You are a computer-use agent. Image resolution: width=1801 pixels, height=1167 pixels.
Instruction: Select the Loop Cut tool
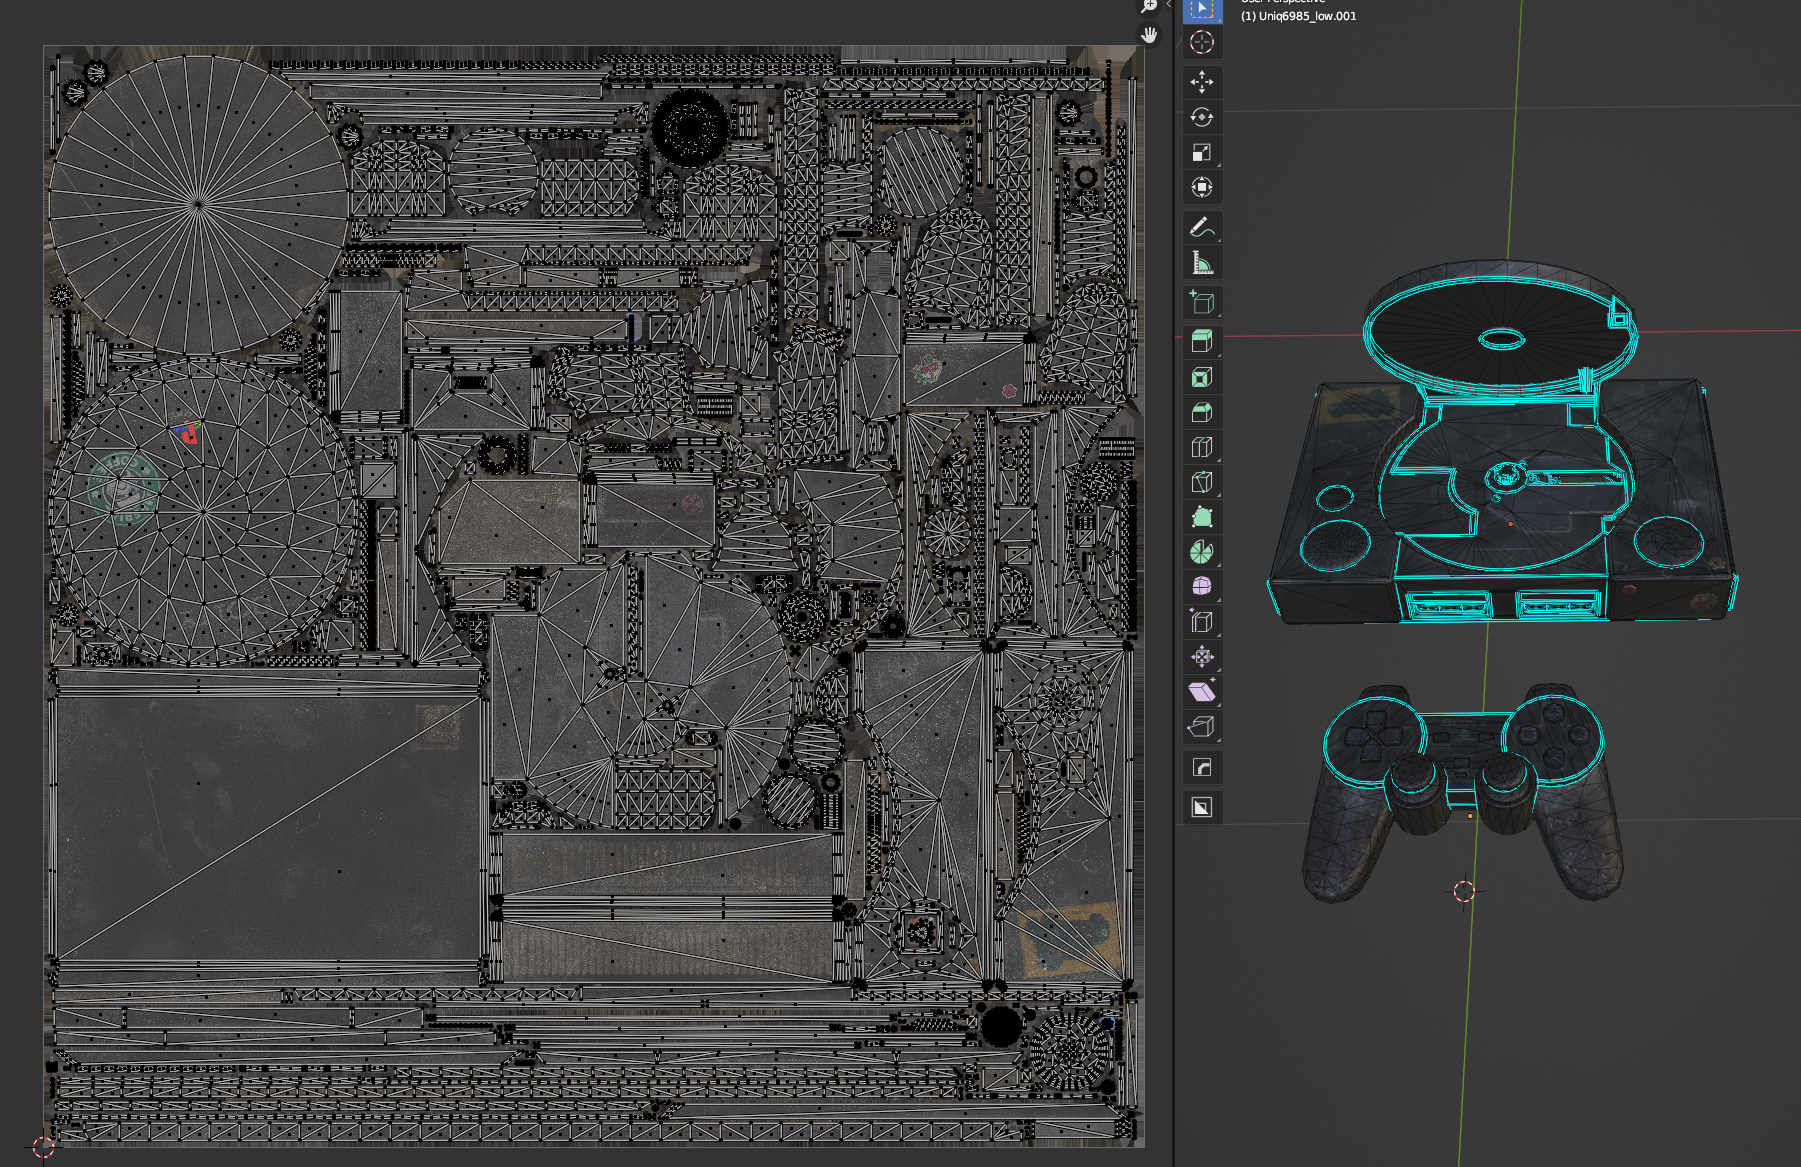(x=1202, y=447)
